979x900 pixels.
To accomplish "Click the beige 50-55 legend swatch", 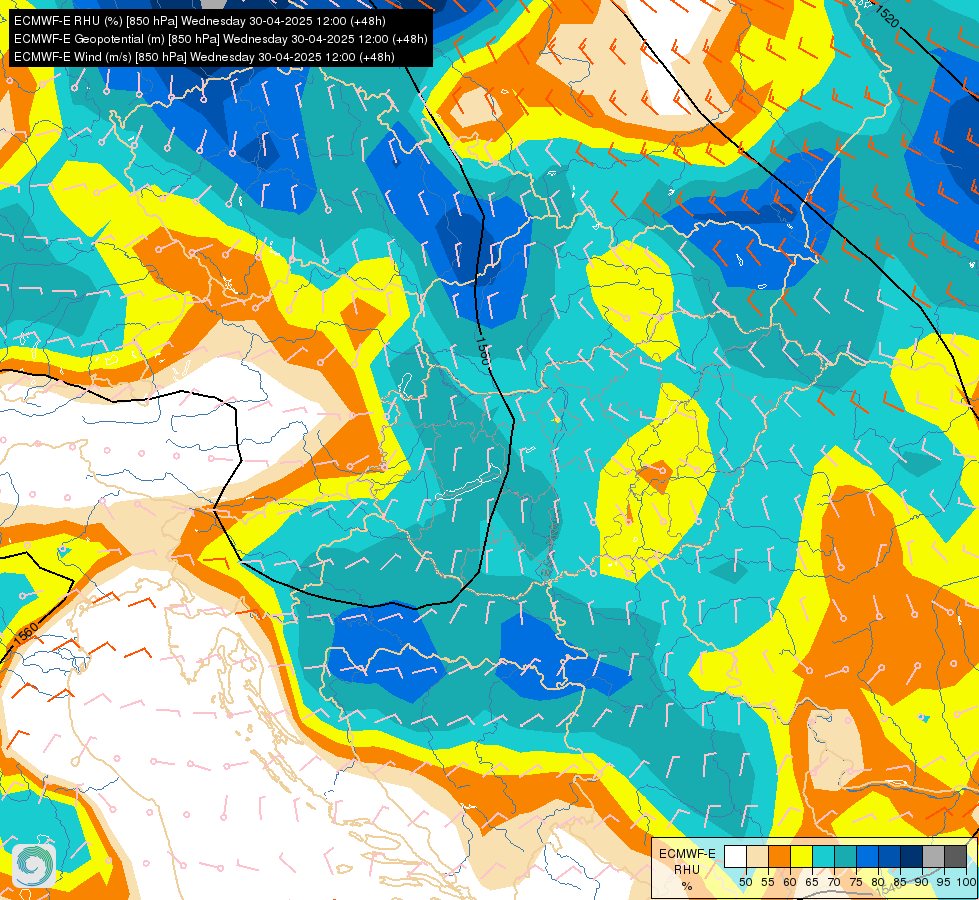I will [x=757, y=856].
